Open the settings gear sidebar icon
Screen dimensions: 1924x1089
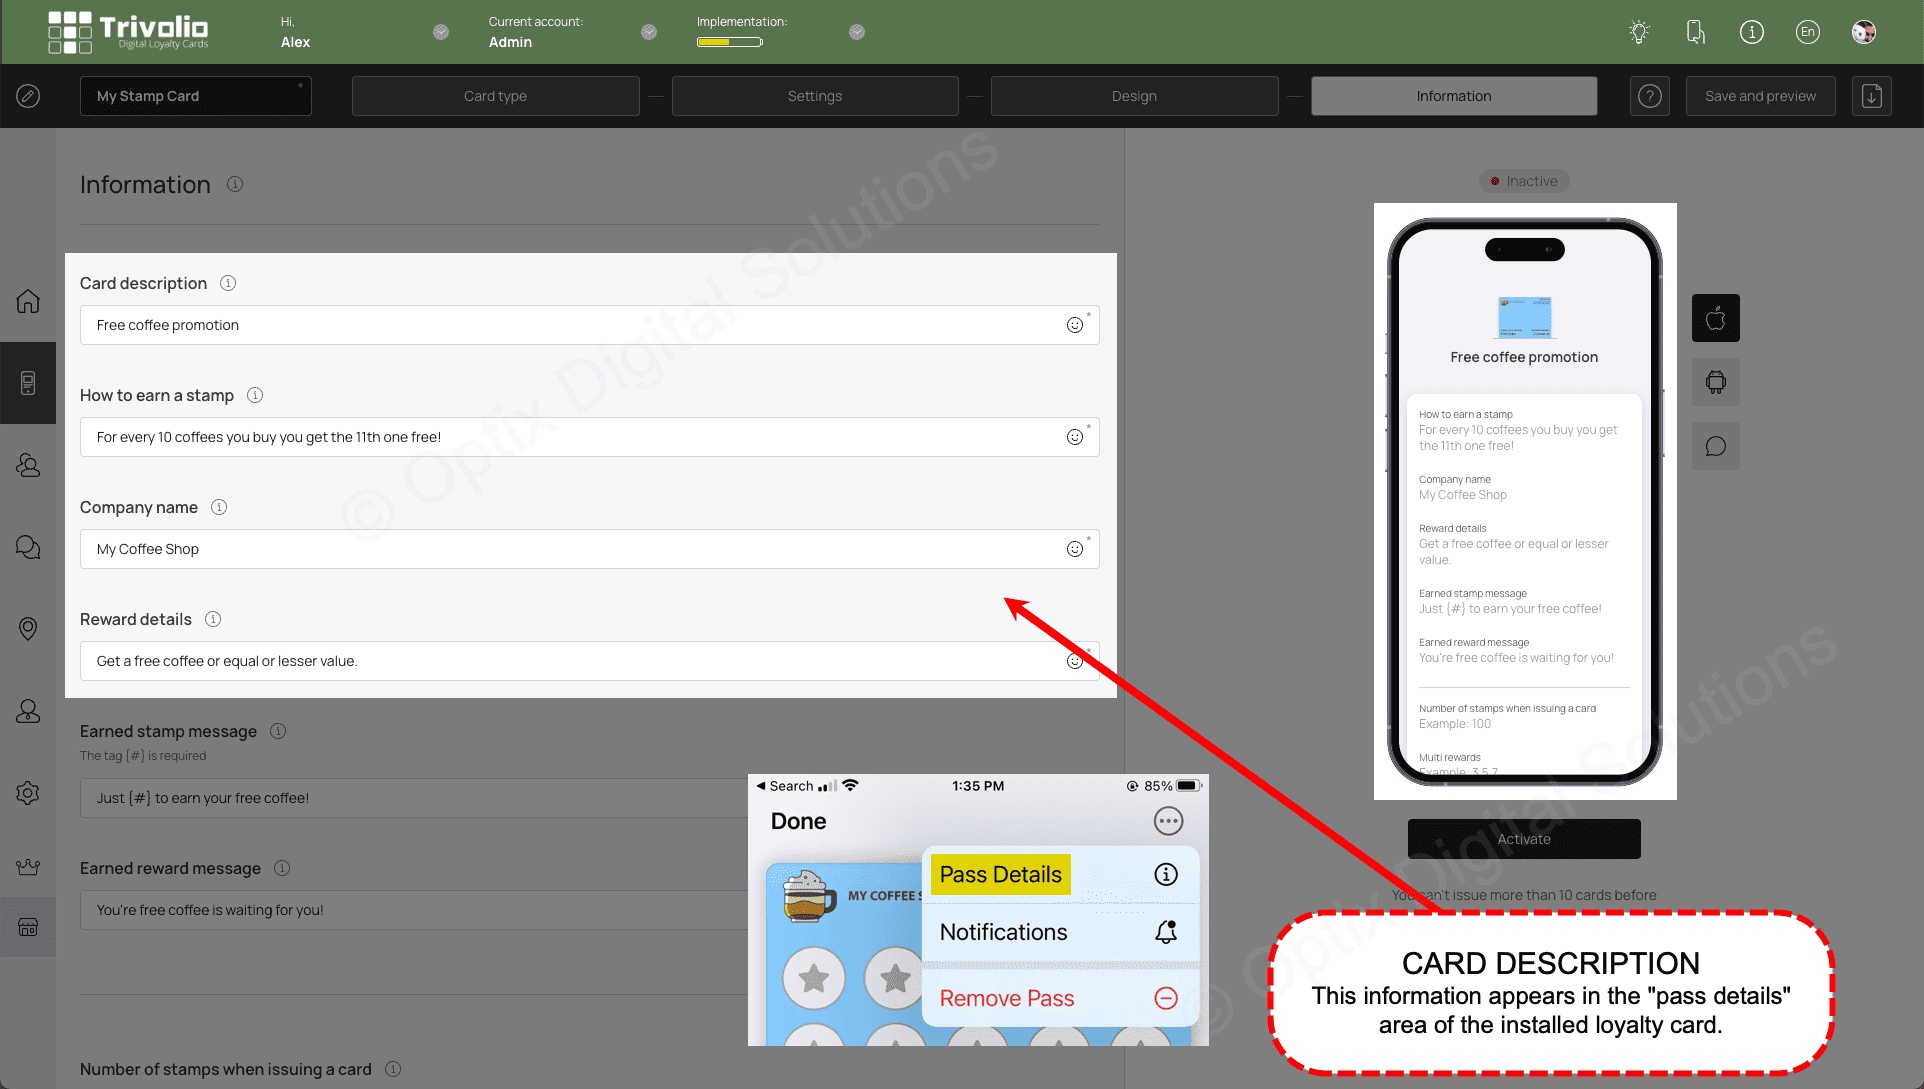(x=28, y=792)
